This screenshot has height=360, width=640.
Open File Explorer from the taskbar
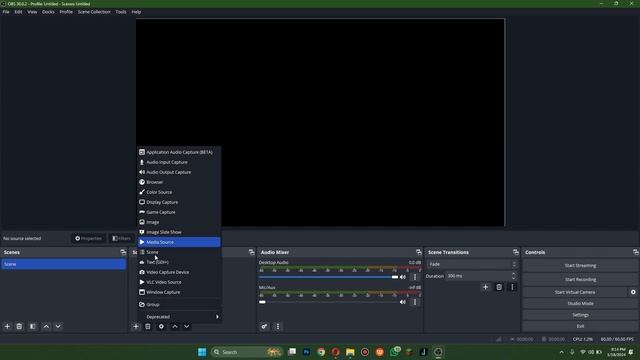[x=350, y=352]
